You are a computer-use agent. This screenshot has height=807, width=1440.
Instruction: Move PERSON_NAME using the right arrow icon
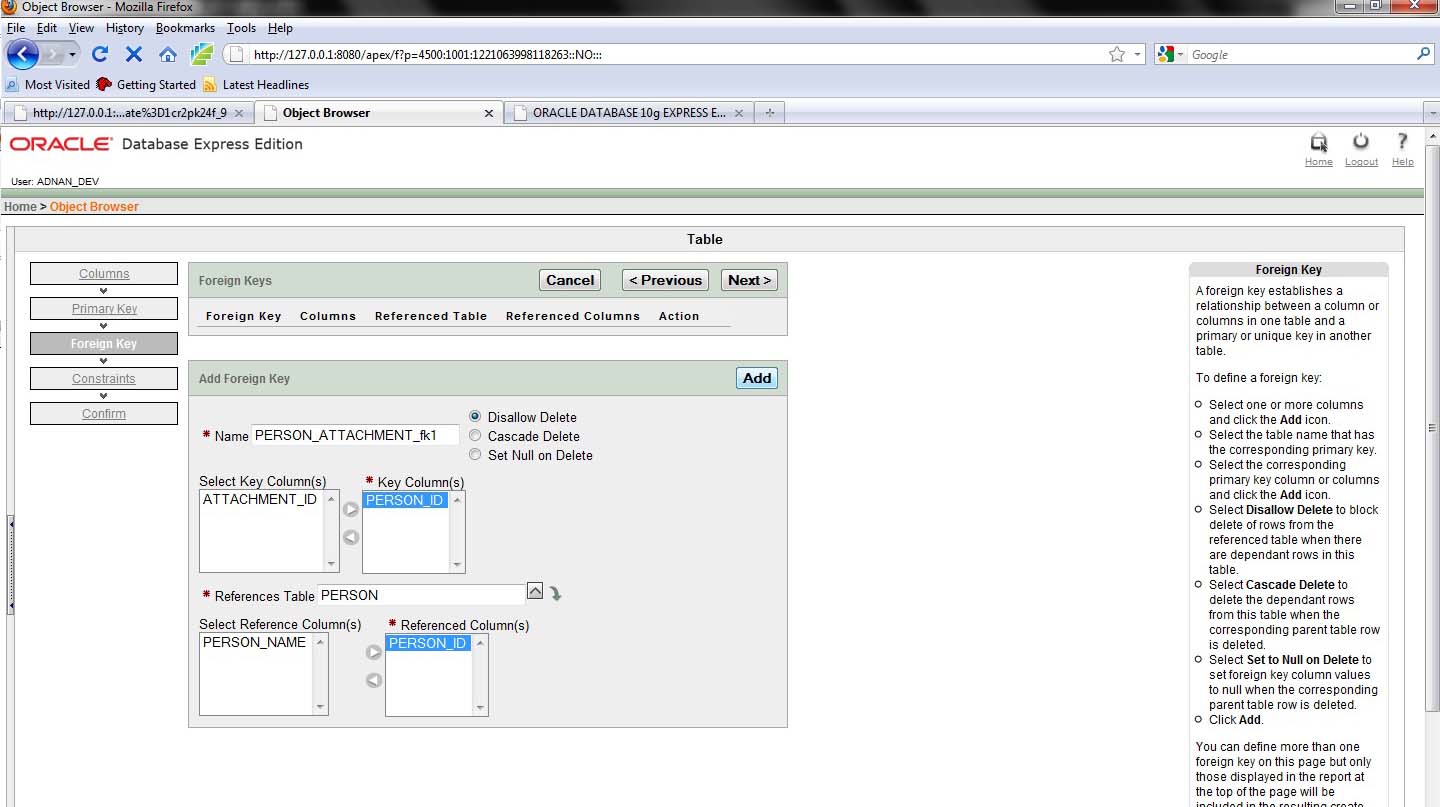[x=374, y=652]
